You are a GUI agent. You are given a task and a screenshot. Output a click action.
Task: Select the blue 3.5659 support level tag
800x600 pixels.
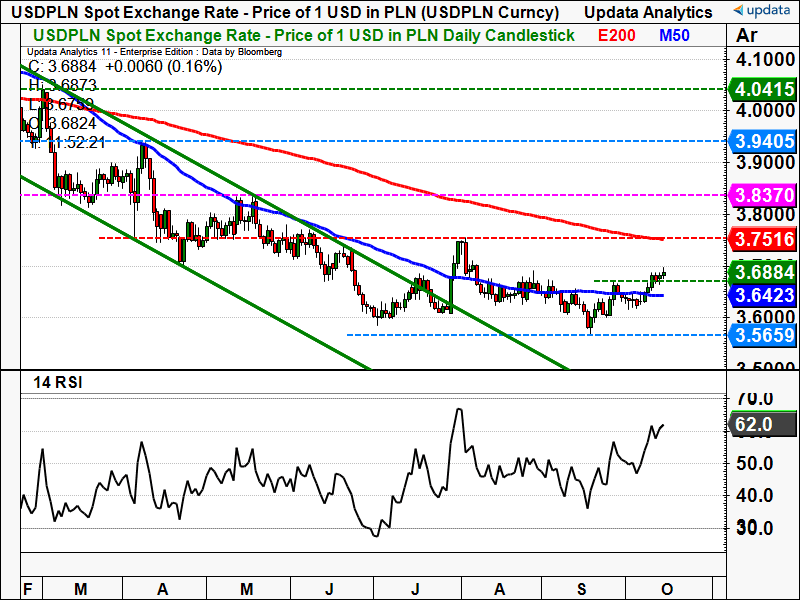[x=763, y=335]
